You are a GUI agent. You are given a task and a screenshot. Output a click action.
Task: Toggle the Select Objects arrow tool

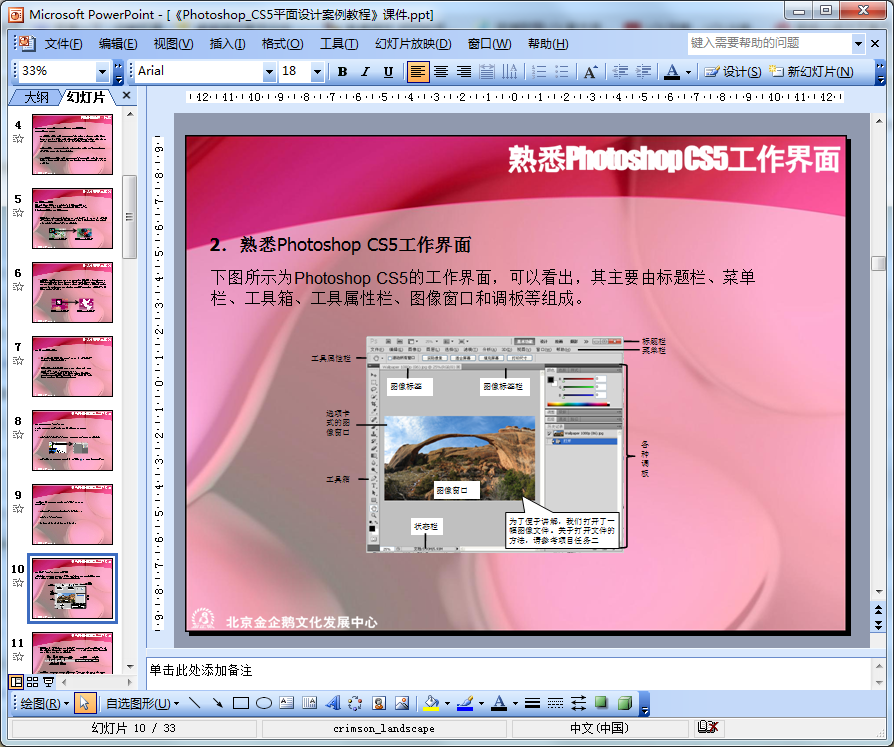point(84,704)
